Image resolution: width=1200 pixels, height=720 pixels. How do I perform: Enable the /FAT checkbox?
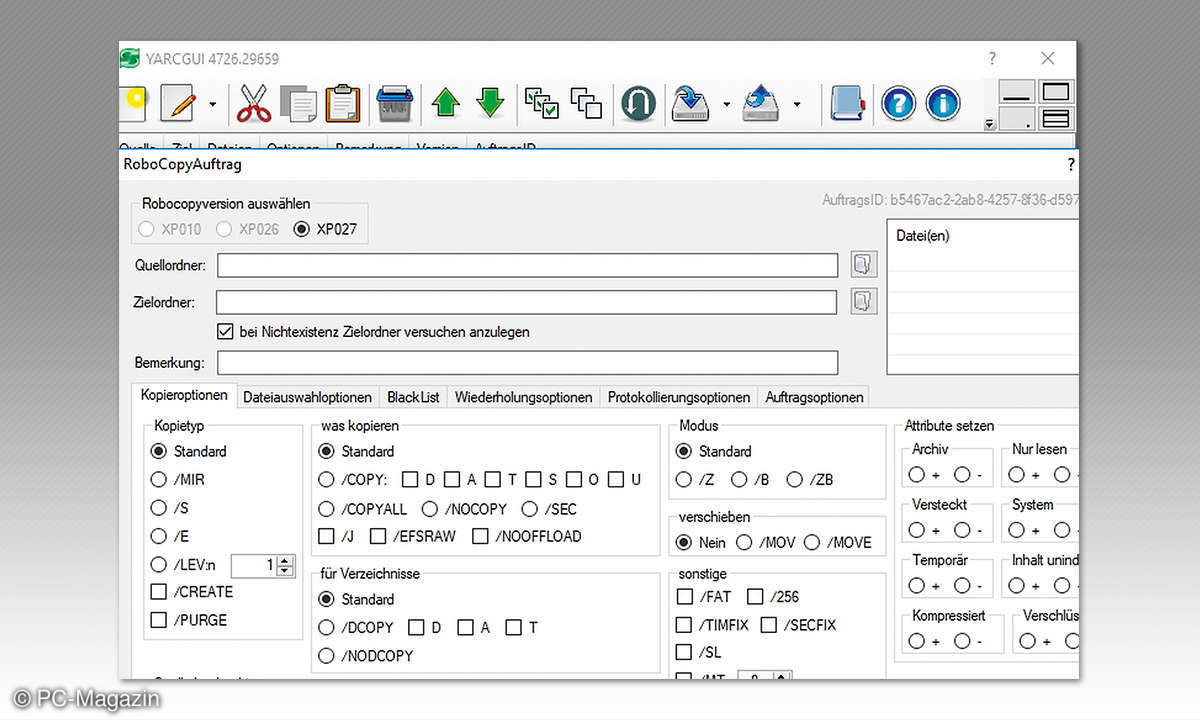(x=684, y=597)
